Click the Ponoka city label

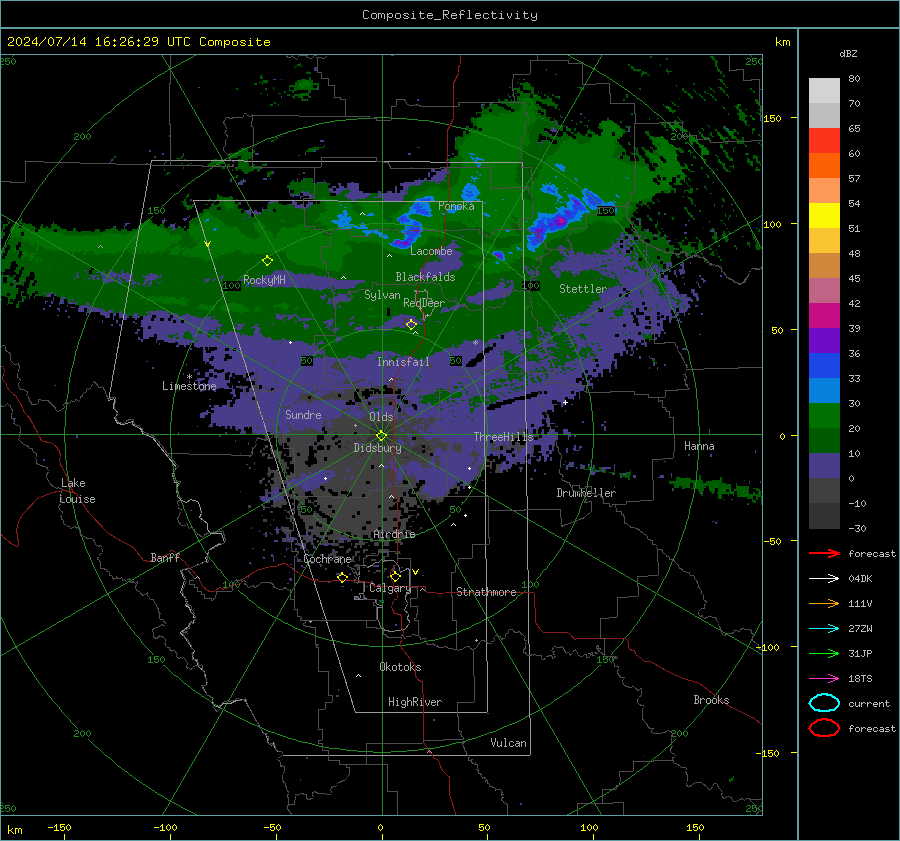456,206
